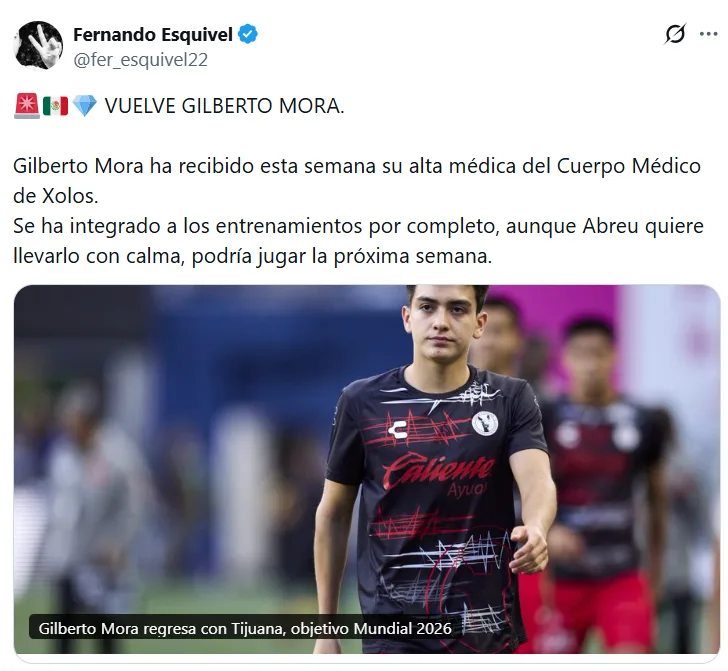This screenshot has height=671, width=728.
Task: Click the white Charly logo on the shirt
Action: click(398, 429)
